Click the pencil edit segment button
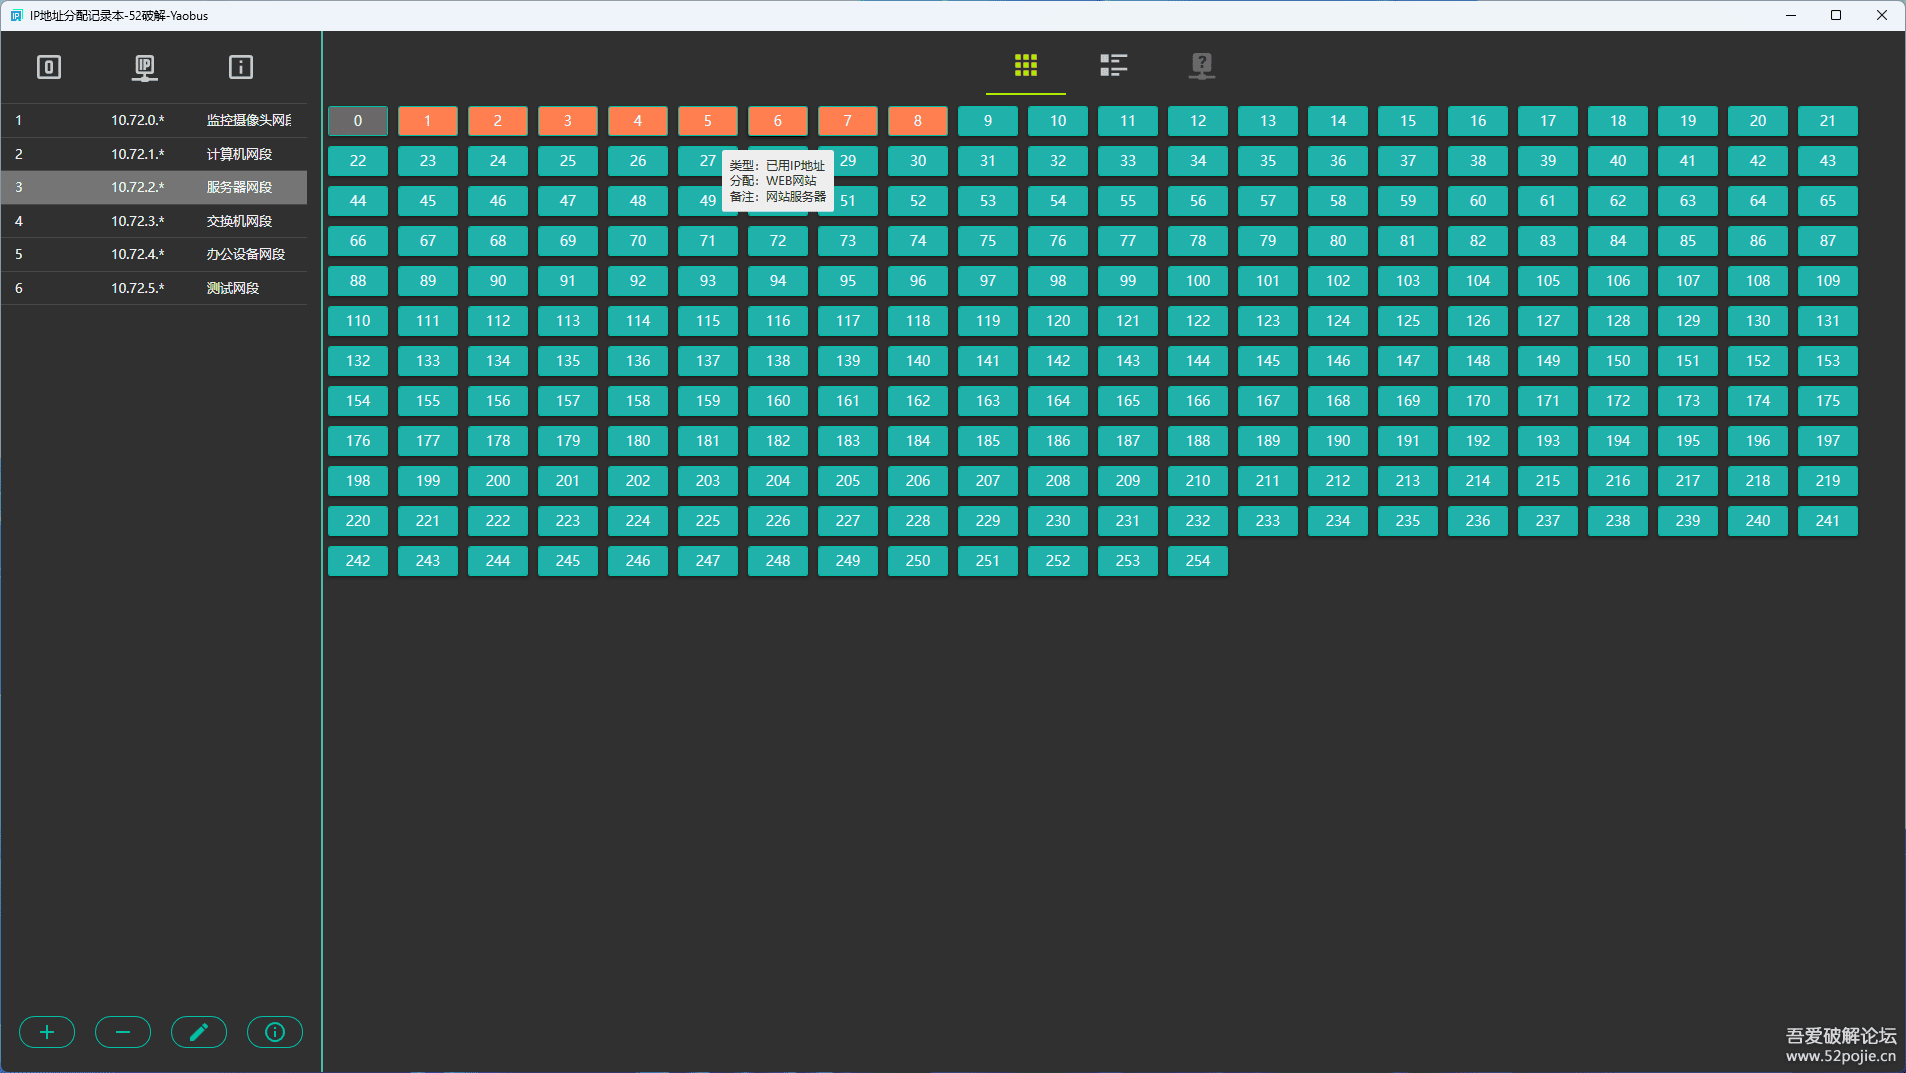Viewport: 1906px width, 1073px height. 199,1032
